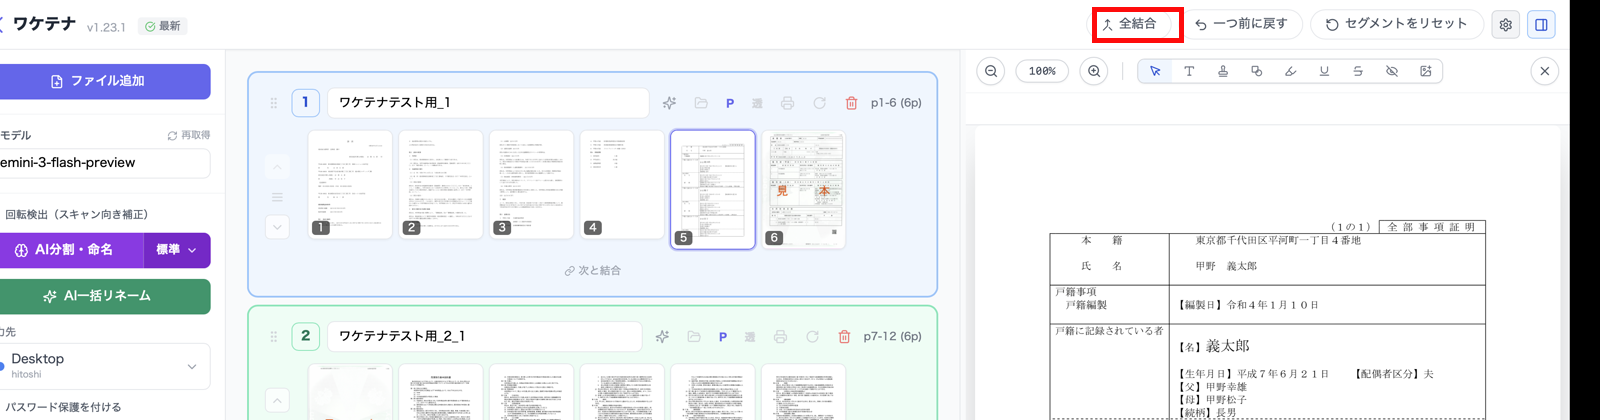This screenshot has height=420, width=1600.
Task: Zoom out the preview
Action: [991, 71]
